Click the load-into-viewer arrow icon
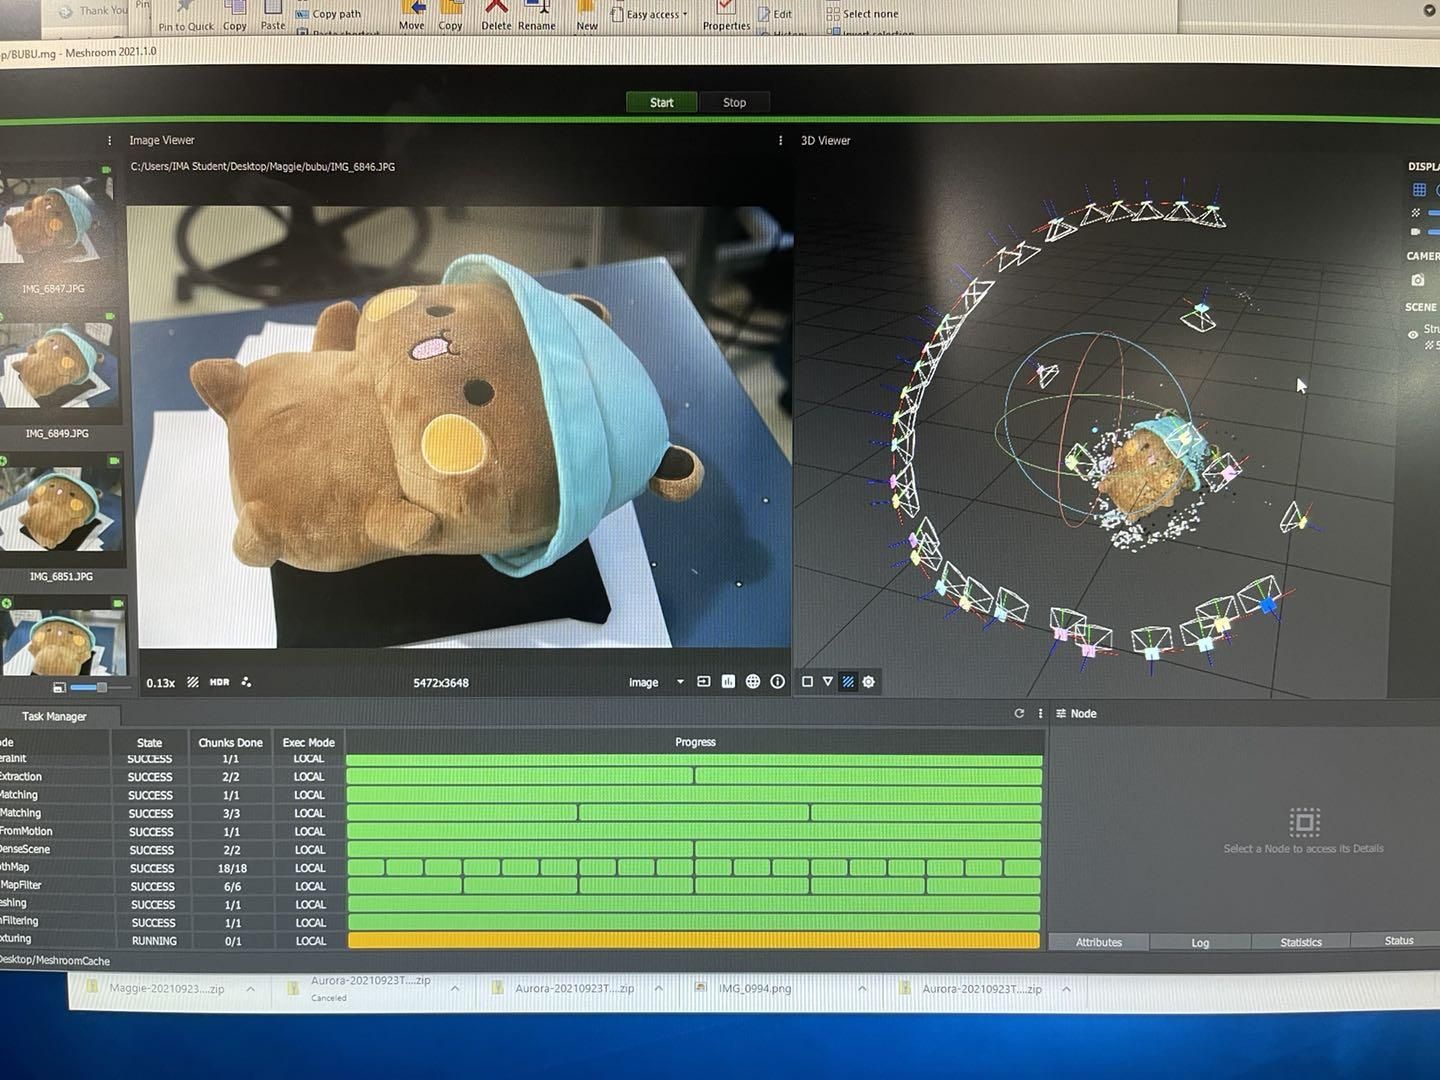The image size is (1440, 1080). pos(704,682)
